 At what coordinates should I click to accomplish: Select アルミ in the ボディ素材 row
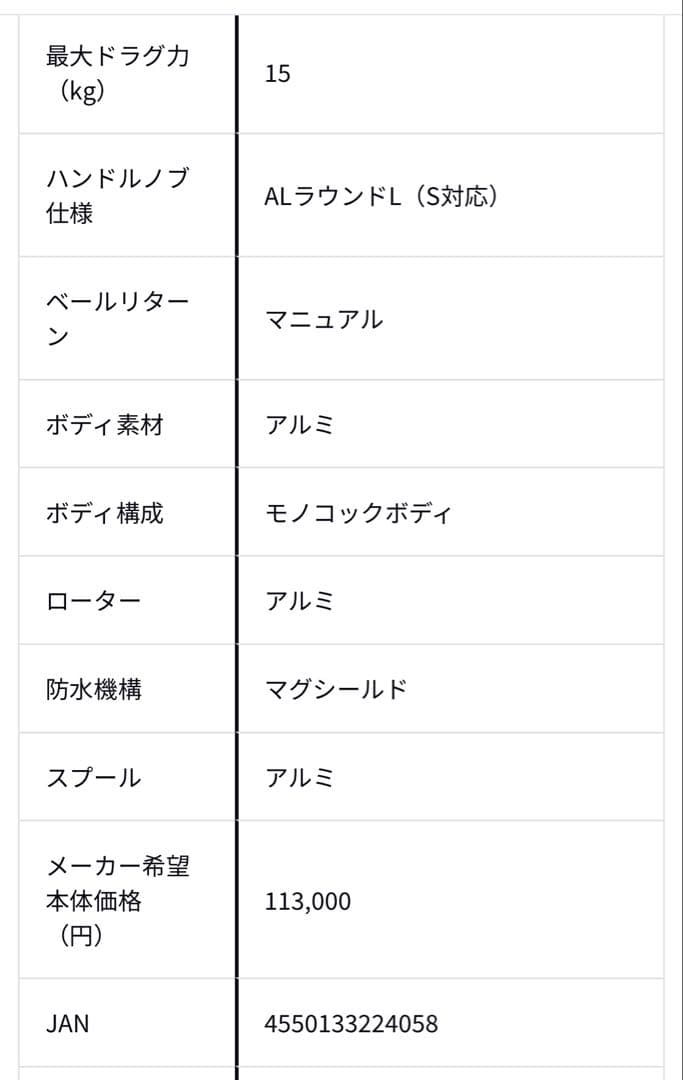(299, 424)
